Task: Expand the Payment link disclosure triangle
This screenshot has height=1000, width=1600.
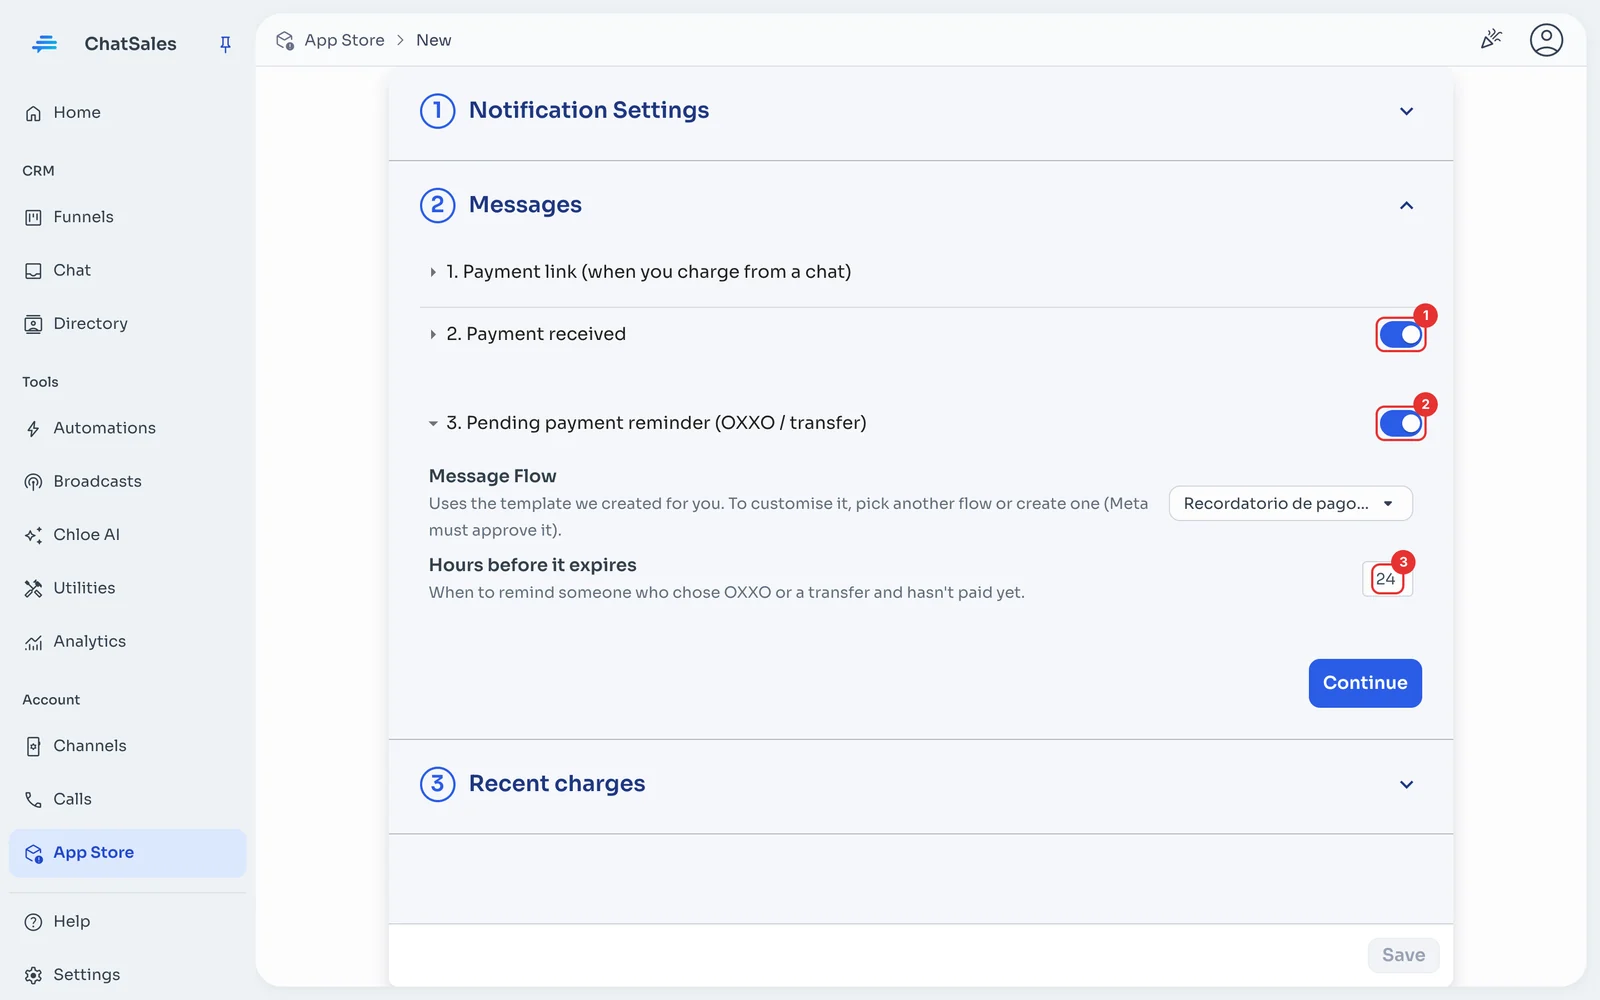Action: 433,272
